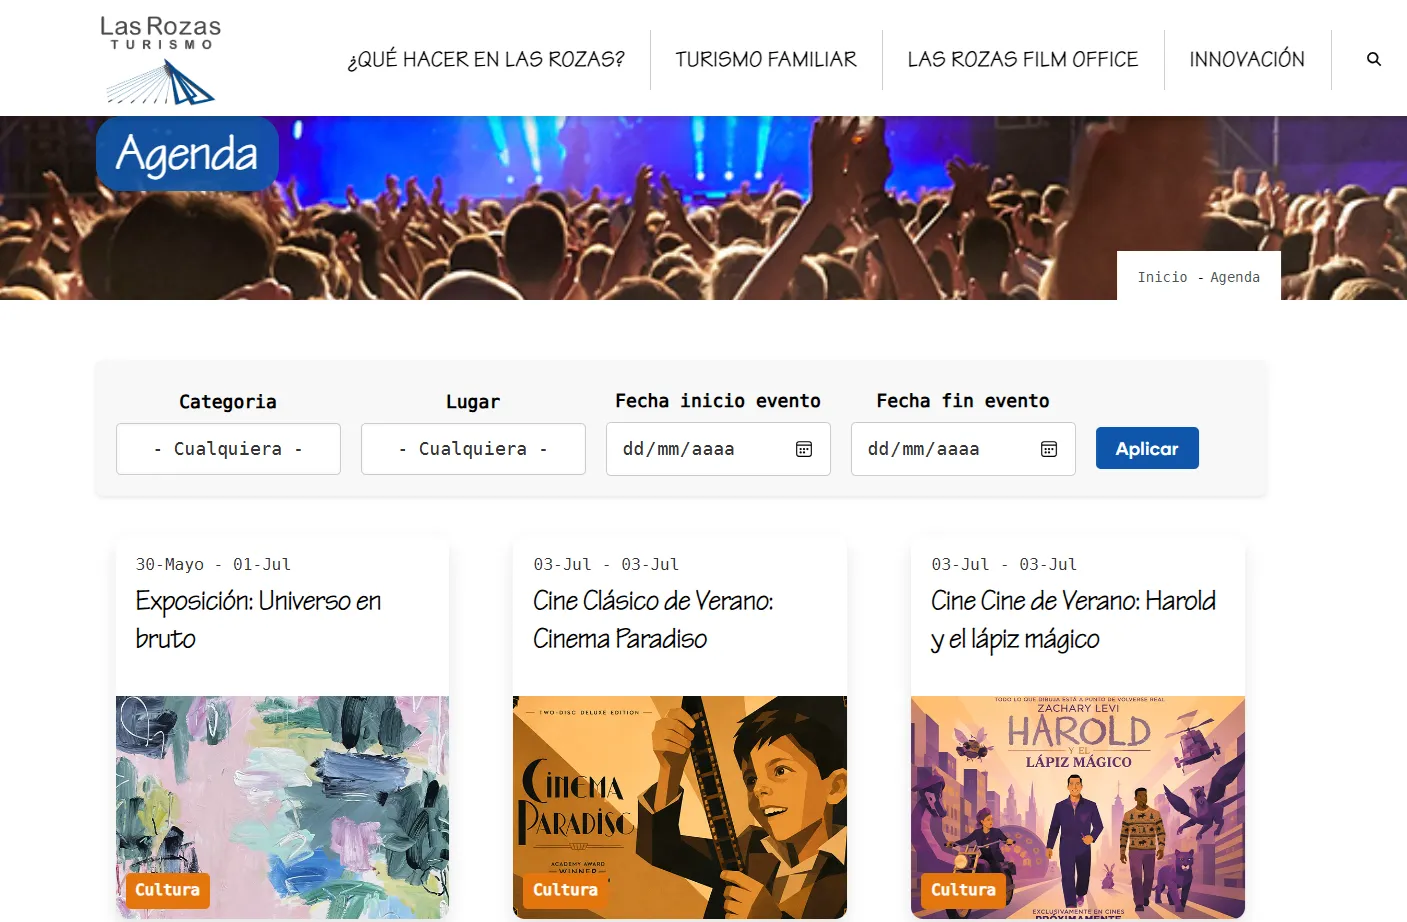The width and height of the screenshot is (1407, 922).
Task: Open event Harold y el lápiz mágico
Action: [x=1073, y=620]
